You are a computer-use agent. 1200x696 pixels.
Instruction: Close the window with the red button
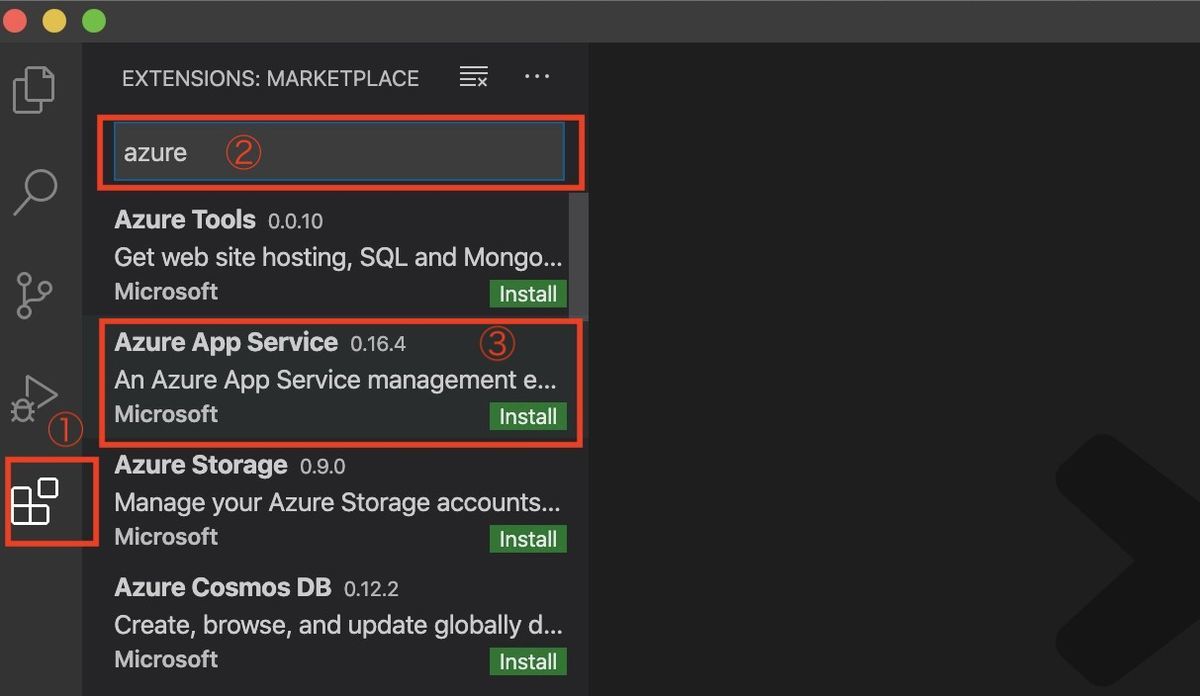tap(14, 20)
